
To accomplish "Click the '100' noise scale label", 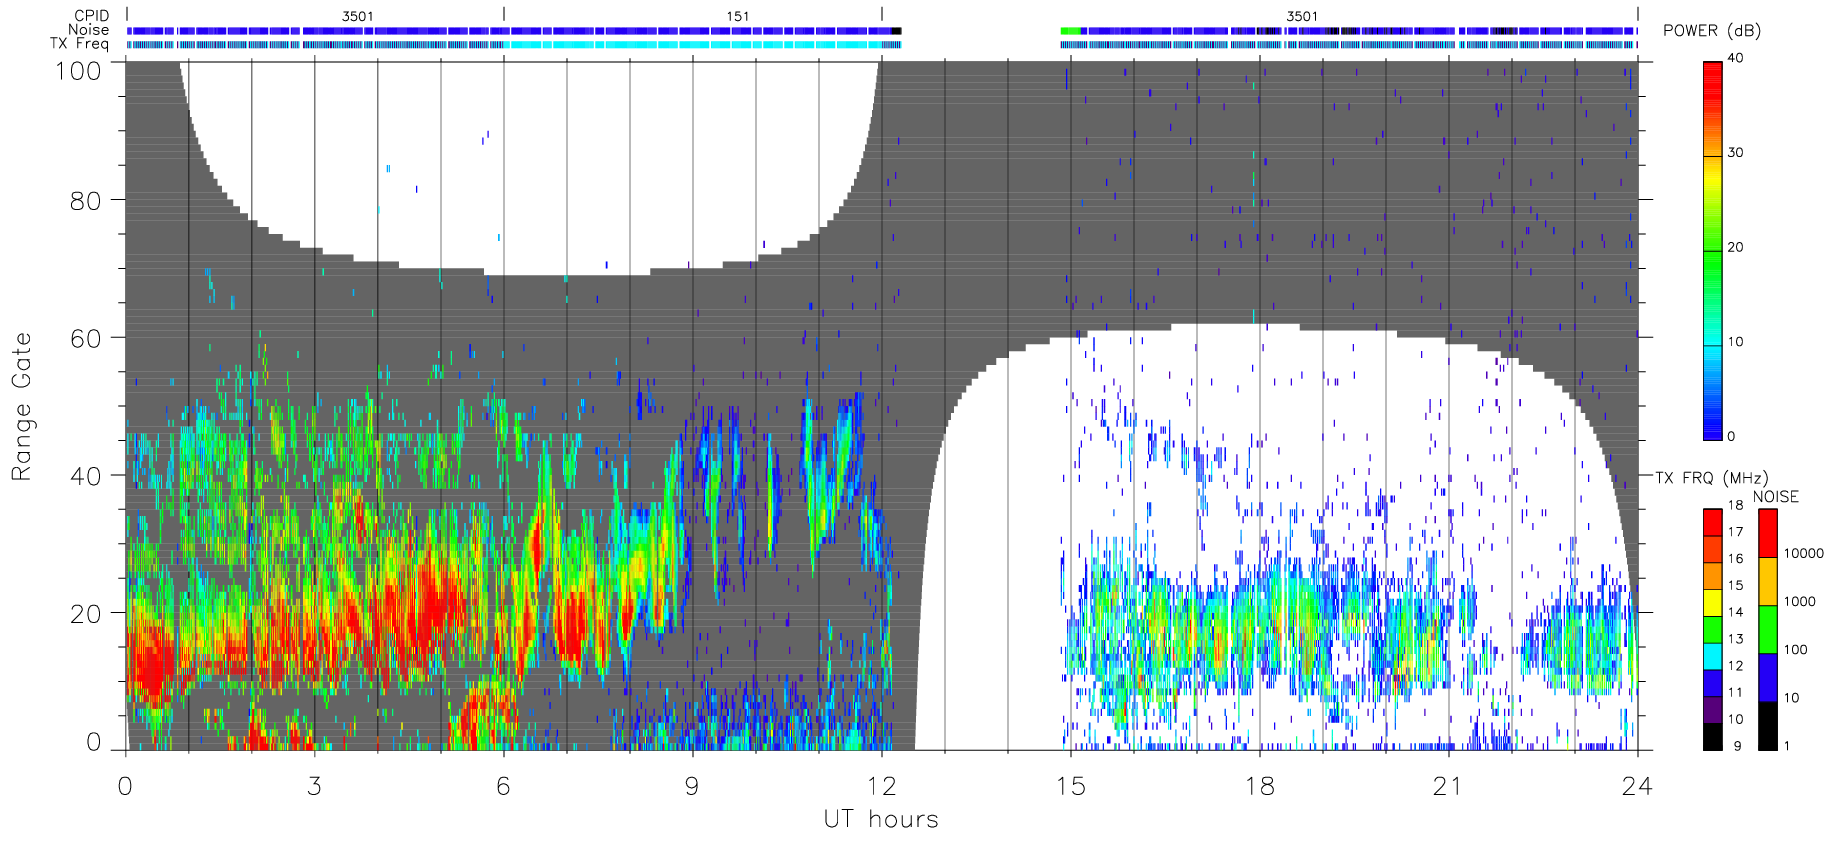I will pos(1796,649).
